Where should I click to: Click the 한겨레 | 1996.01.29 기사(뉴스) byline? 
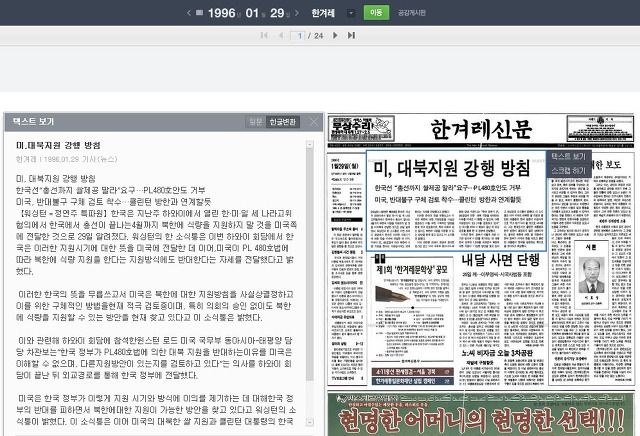coord(67,159)
